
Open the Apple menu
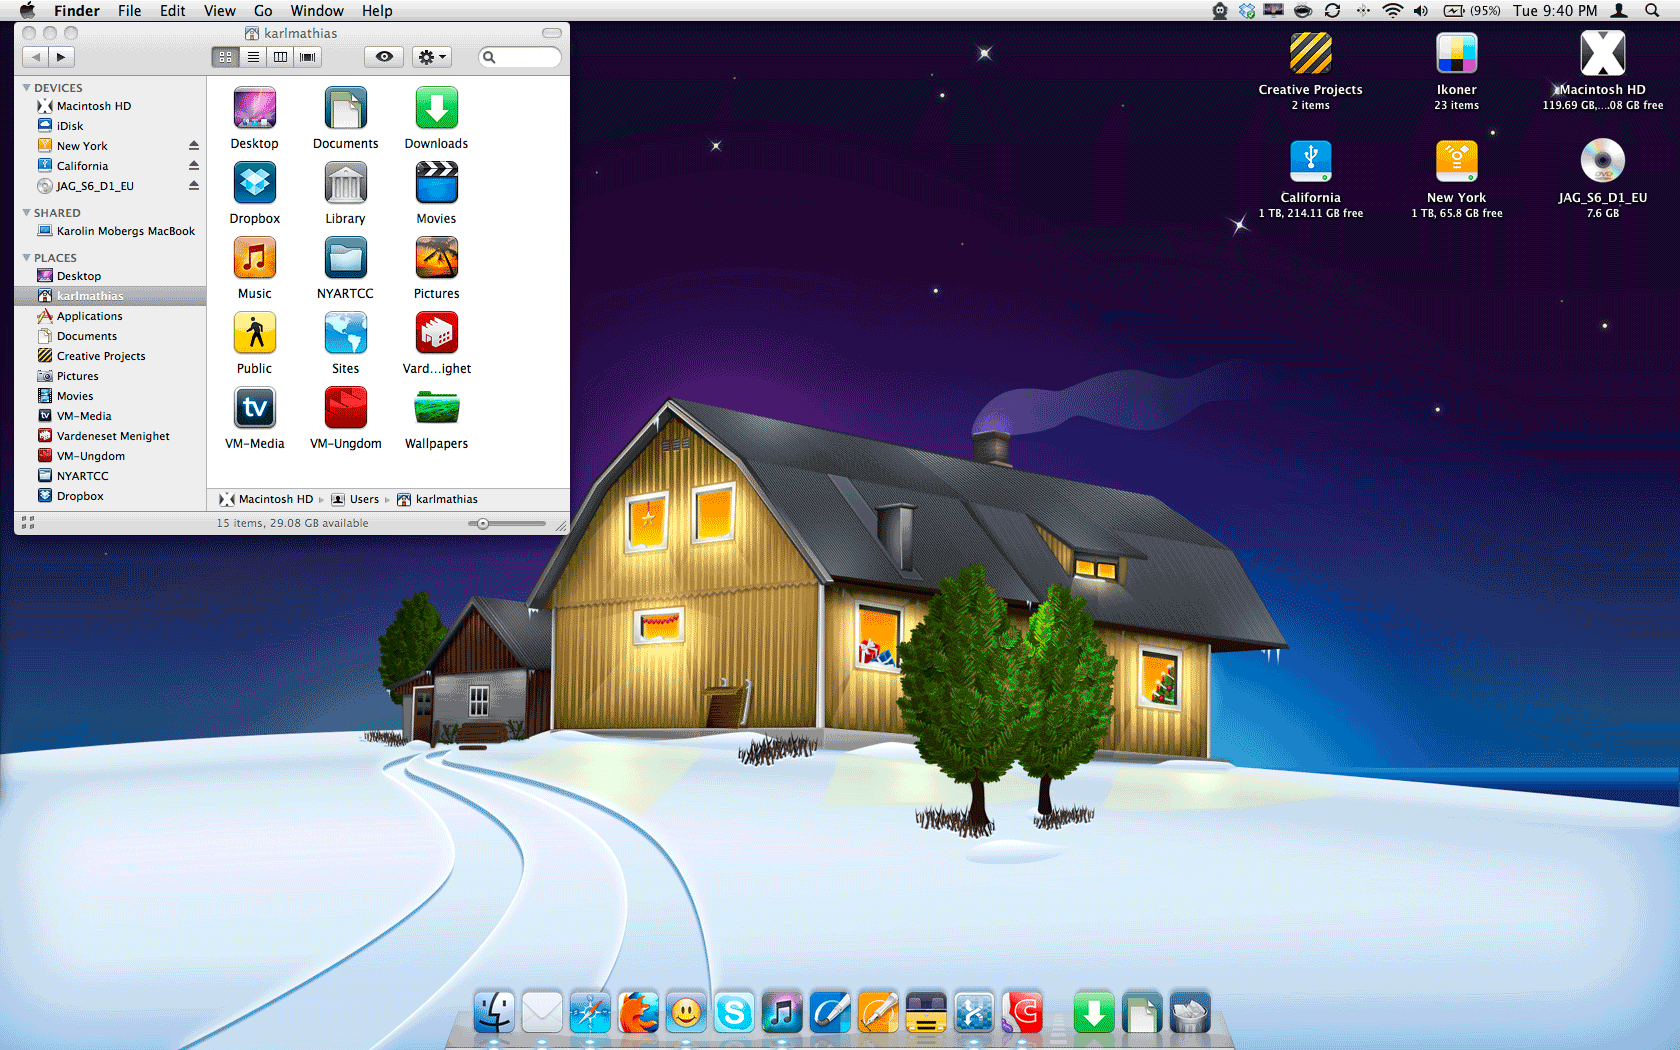pos(27,11)
